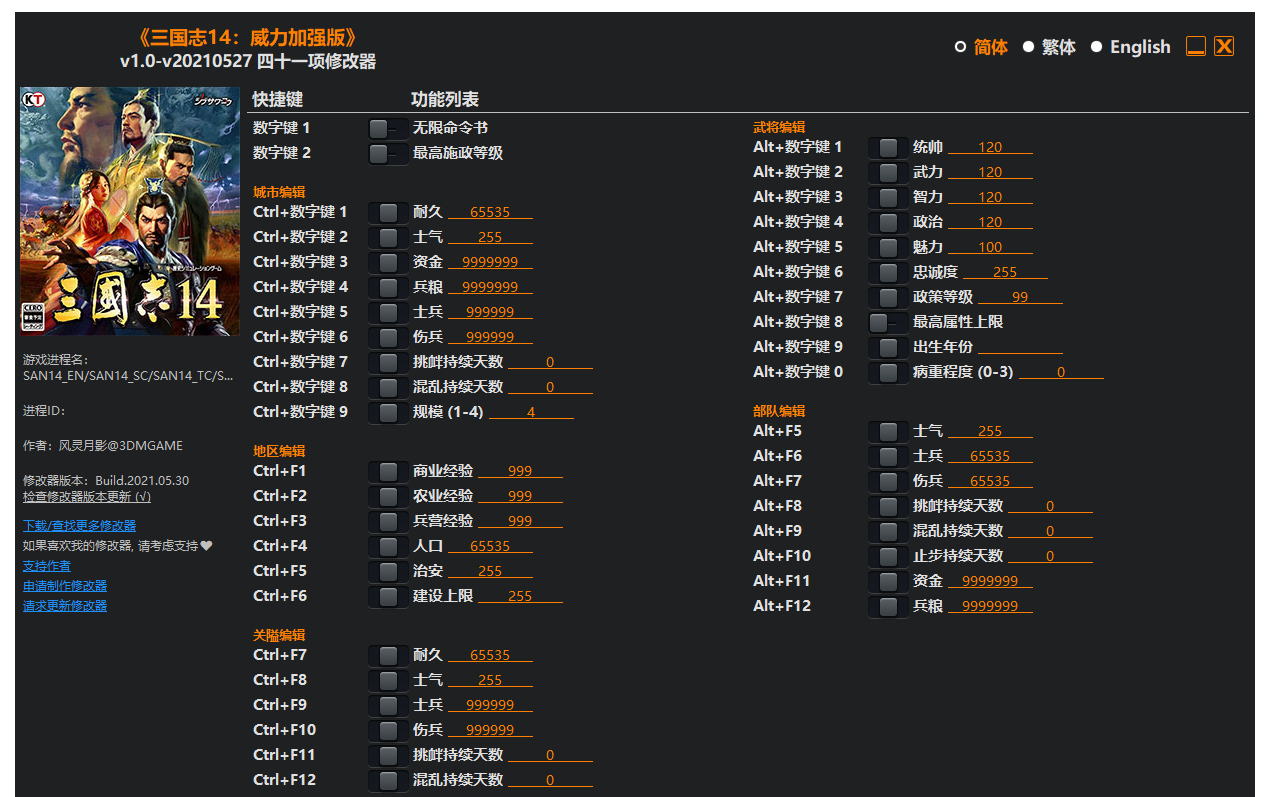Enable city 耐久 Ctrl+数字键 1 toggle
The image size is (1273, 797).
[388, 212]
